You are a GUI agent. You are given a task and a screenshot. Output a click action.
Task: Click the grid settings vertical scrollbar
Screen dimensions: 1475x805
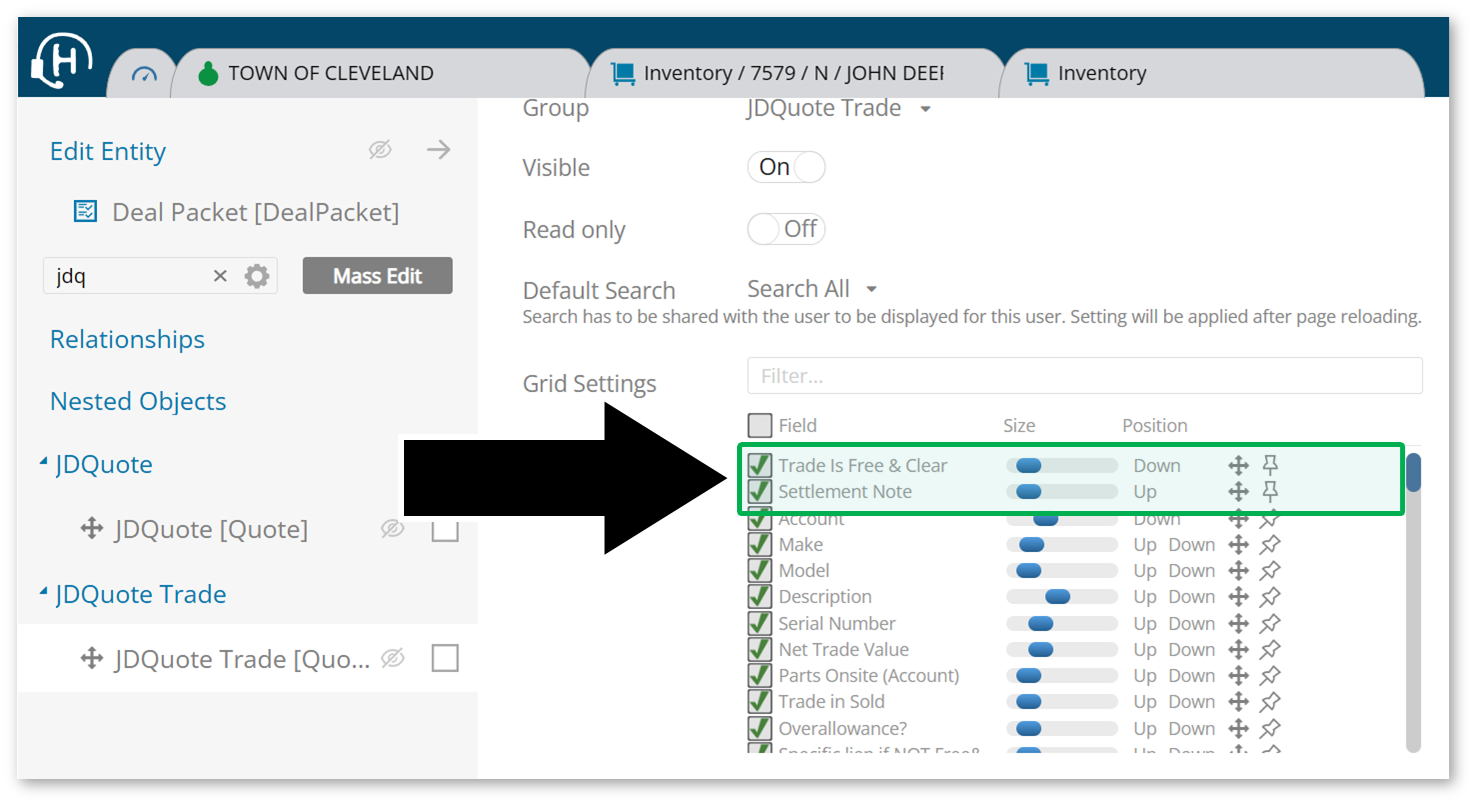coord(1413,601)
